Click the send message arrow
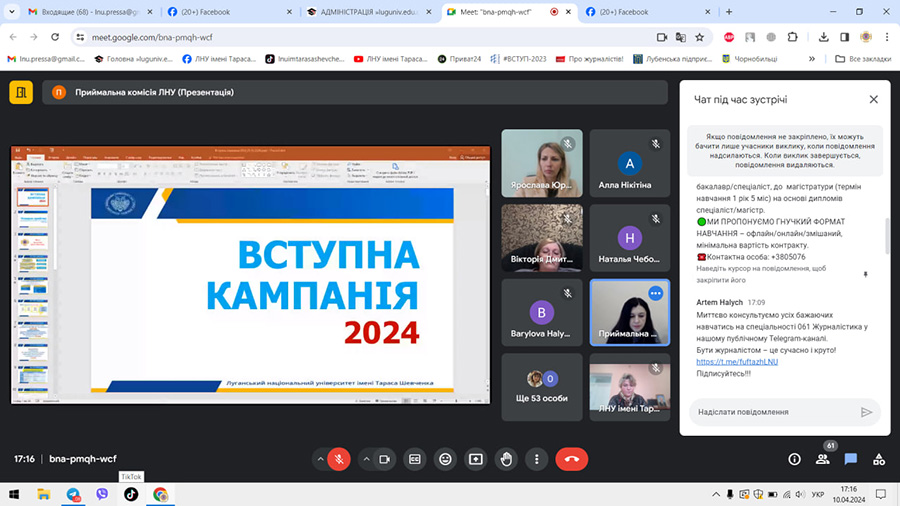The image size is (900, 506). pos(867,412)
